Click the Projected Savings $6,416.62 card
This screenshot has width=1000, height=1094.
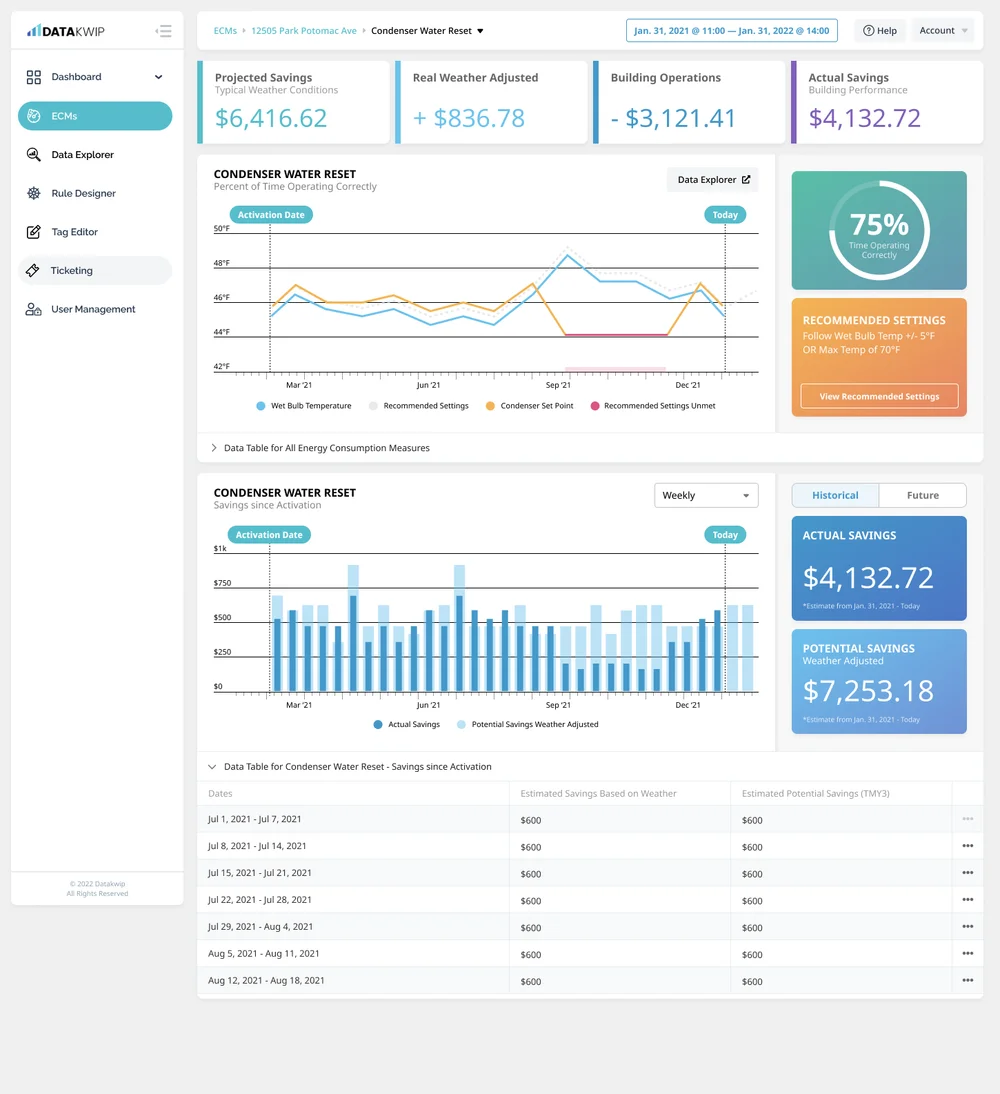[x=294, y=103]
